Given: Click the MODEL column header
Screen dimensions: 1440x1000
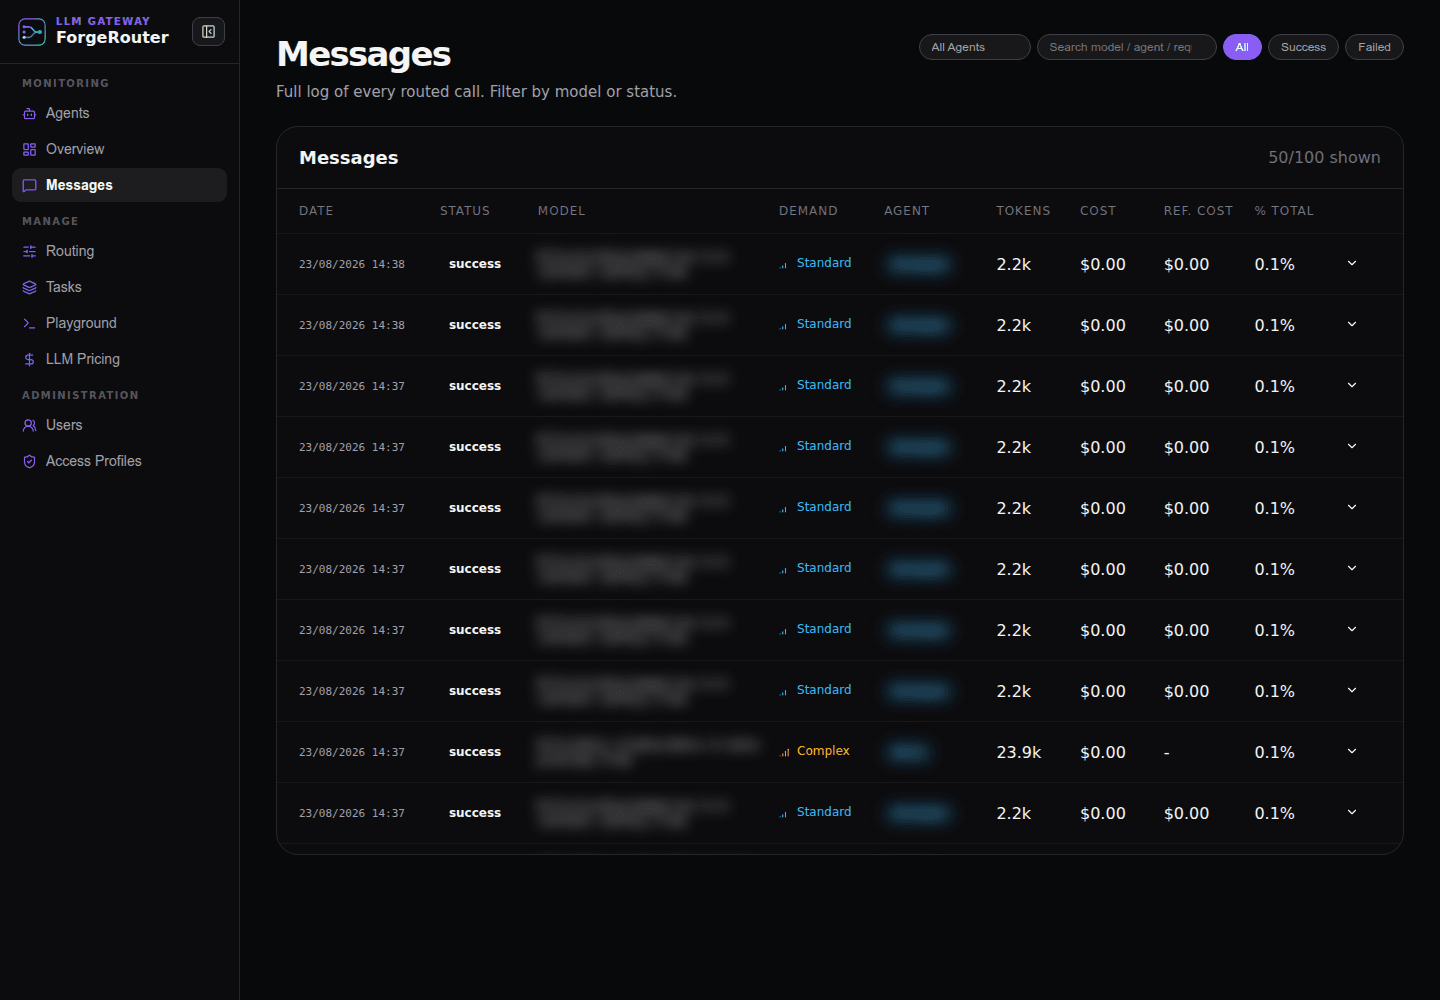Looking at the screenshot, I should click(561, 211).
